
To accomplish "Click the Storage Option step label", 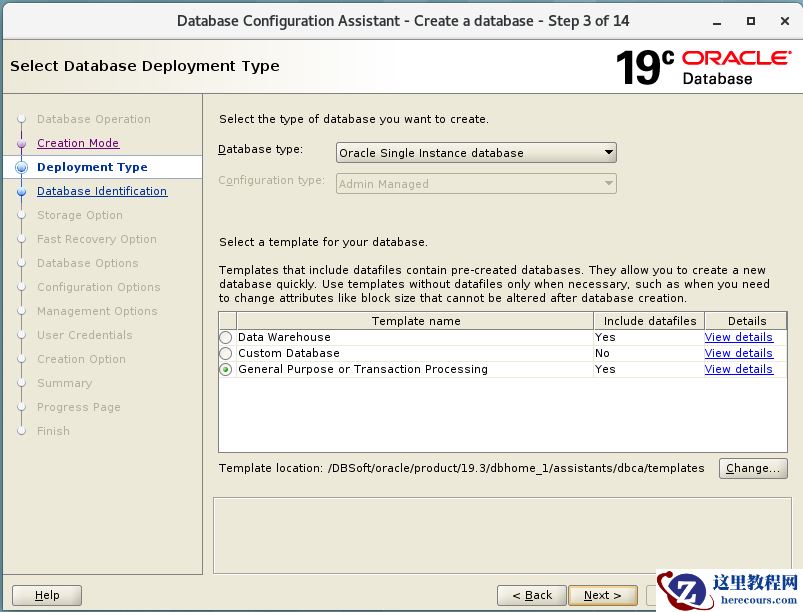I will [x=79, y=215].
